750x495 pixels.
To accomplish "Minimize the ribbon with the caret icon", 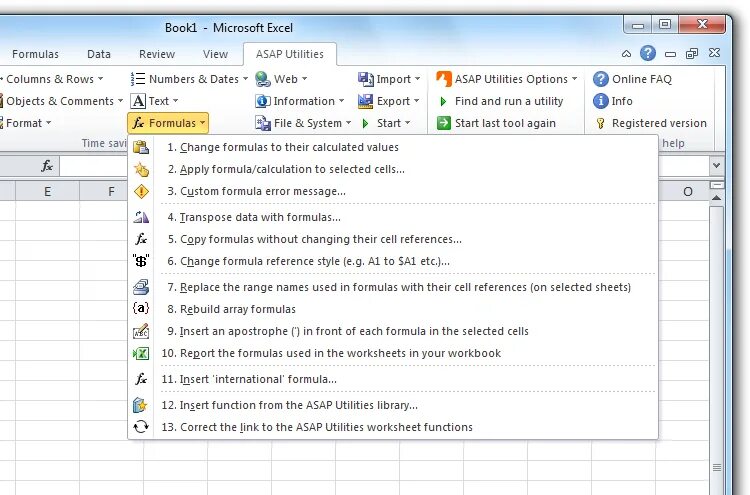I will [626, 54].
